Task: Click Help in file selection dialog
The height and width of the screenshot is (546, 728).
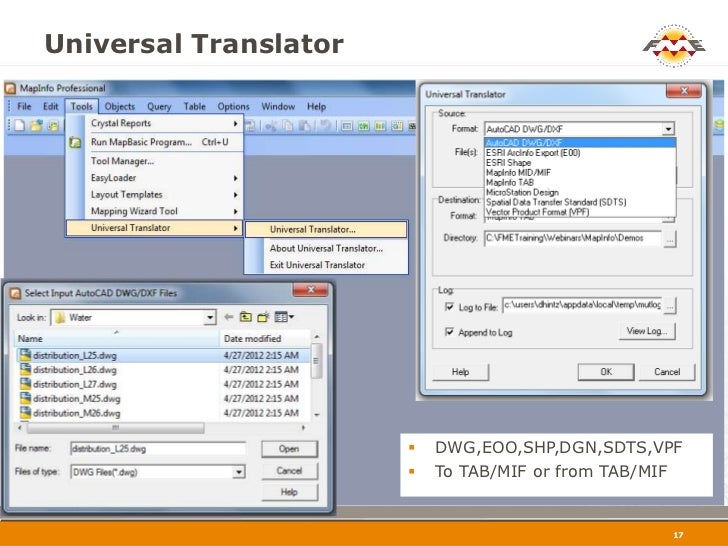Action: pyautogui.click(x=289, y=492)
